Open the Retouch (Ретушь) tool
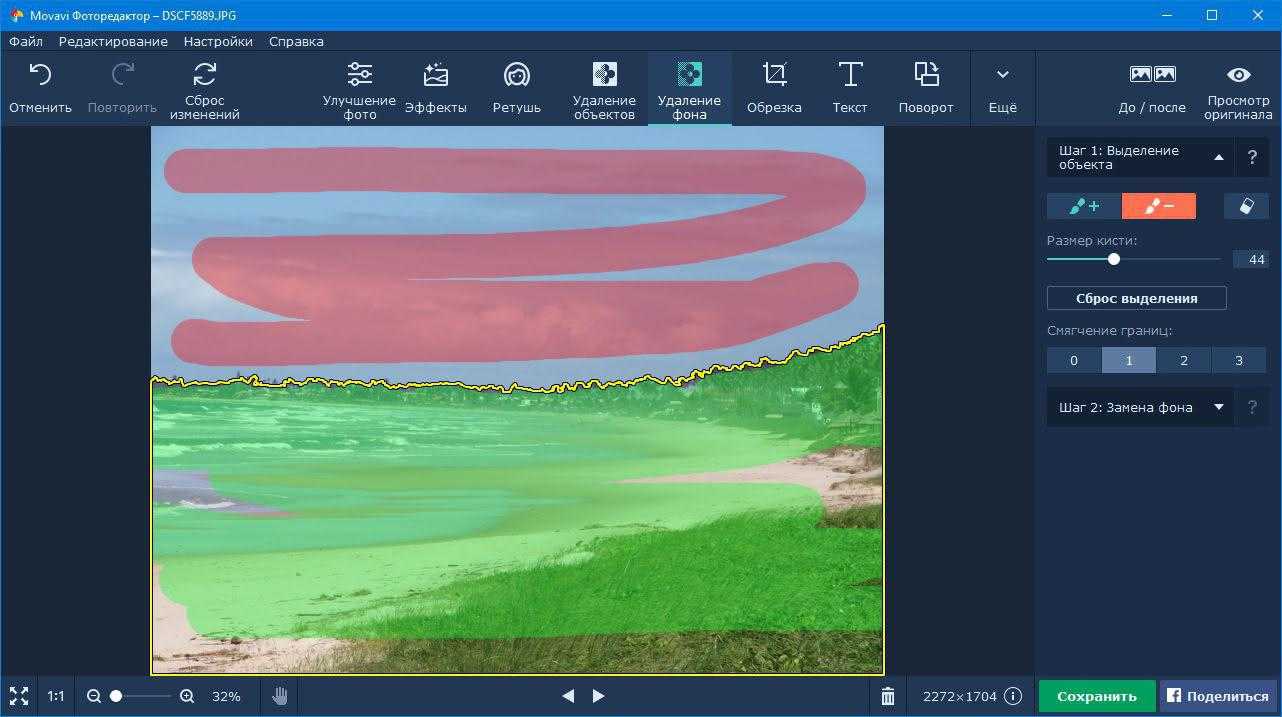Image resolution: width=1282 pixels, height=717 pixels. (x=516, y=88)
